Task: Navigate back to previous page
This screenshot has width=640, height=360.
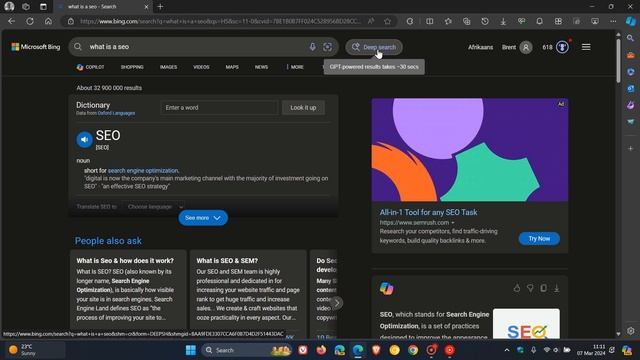Action: (x=11, y=21)
